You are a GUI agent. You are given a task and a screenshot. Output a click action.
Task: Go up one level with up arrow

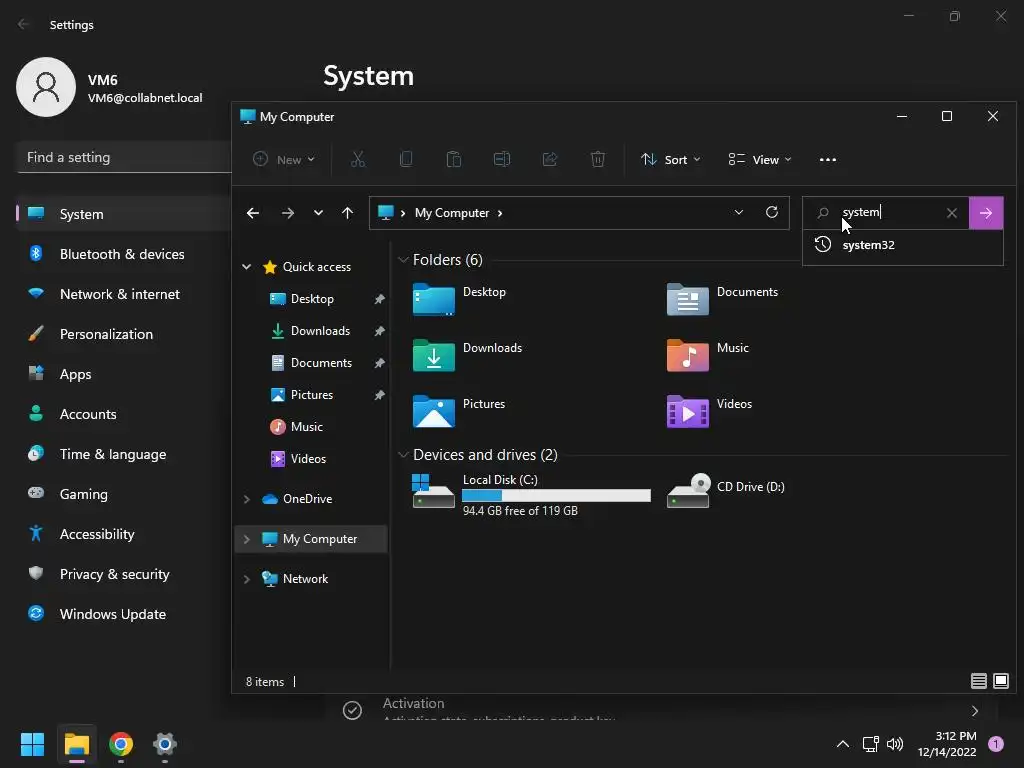(347, 213)
